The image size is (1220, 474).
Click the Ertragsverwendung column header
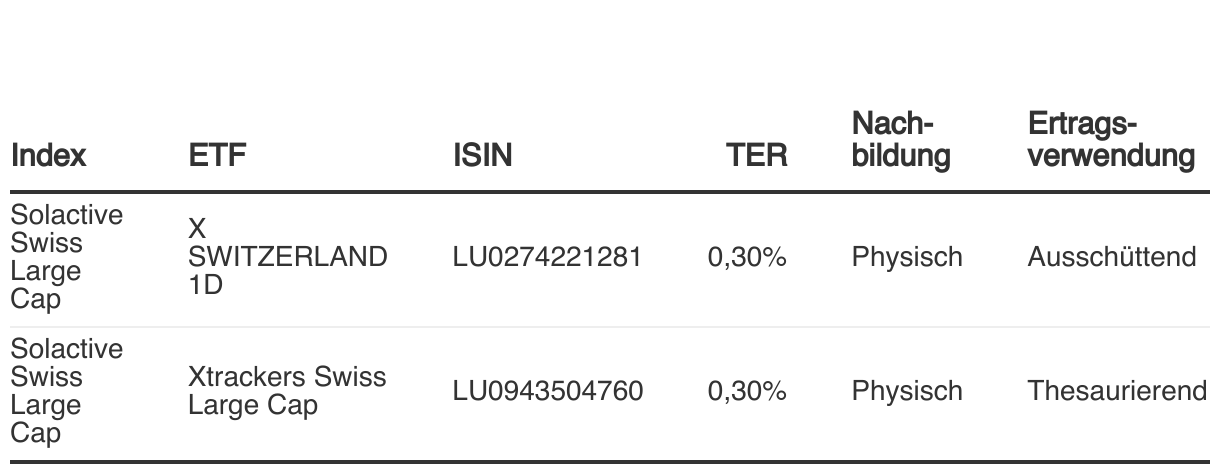pyautogui.click(x=1111, y=141)
